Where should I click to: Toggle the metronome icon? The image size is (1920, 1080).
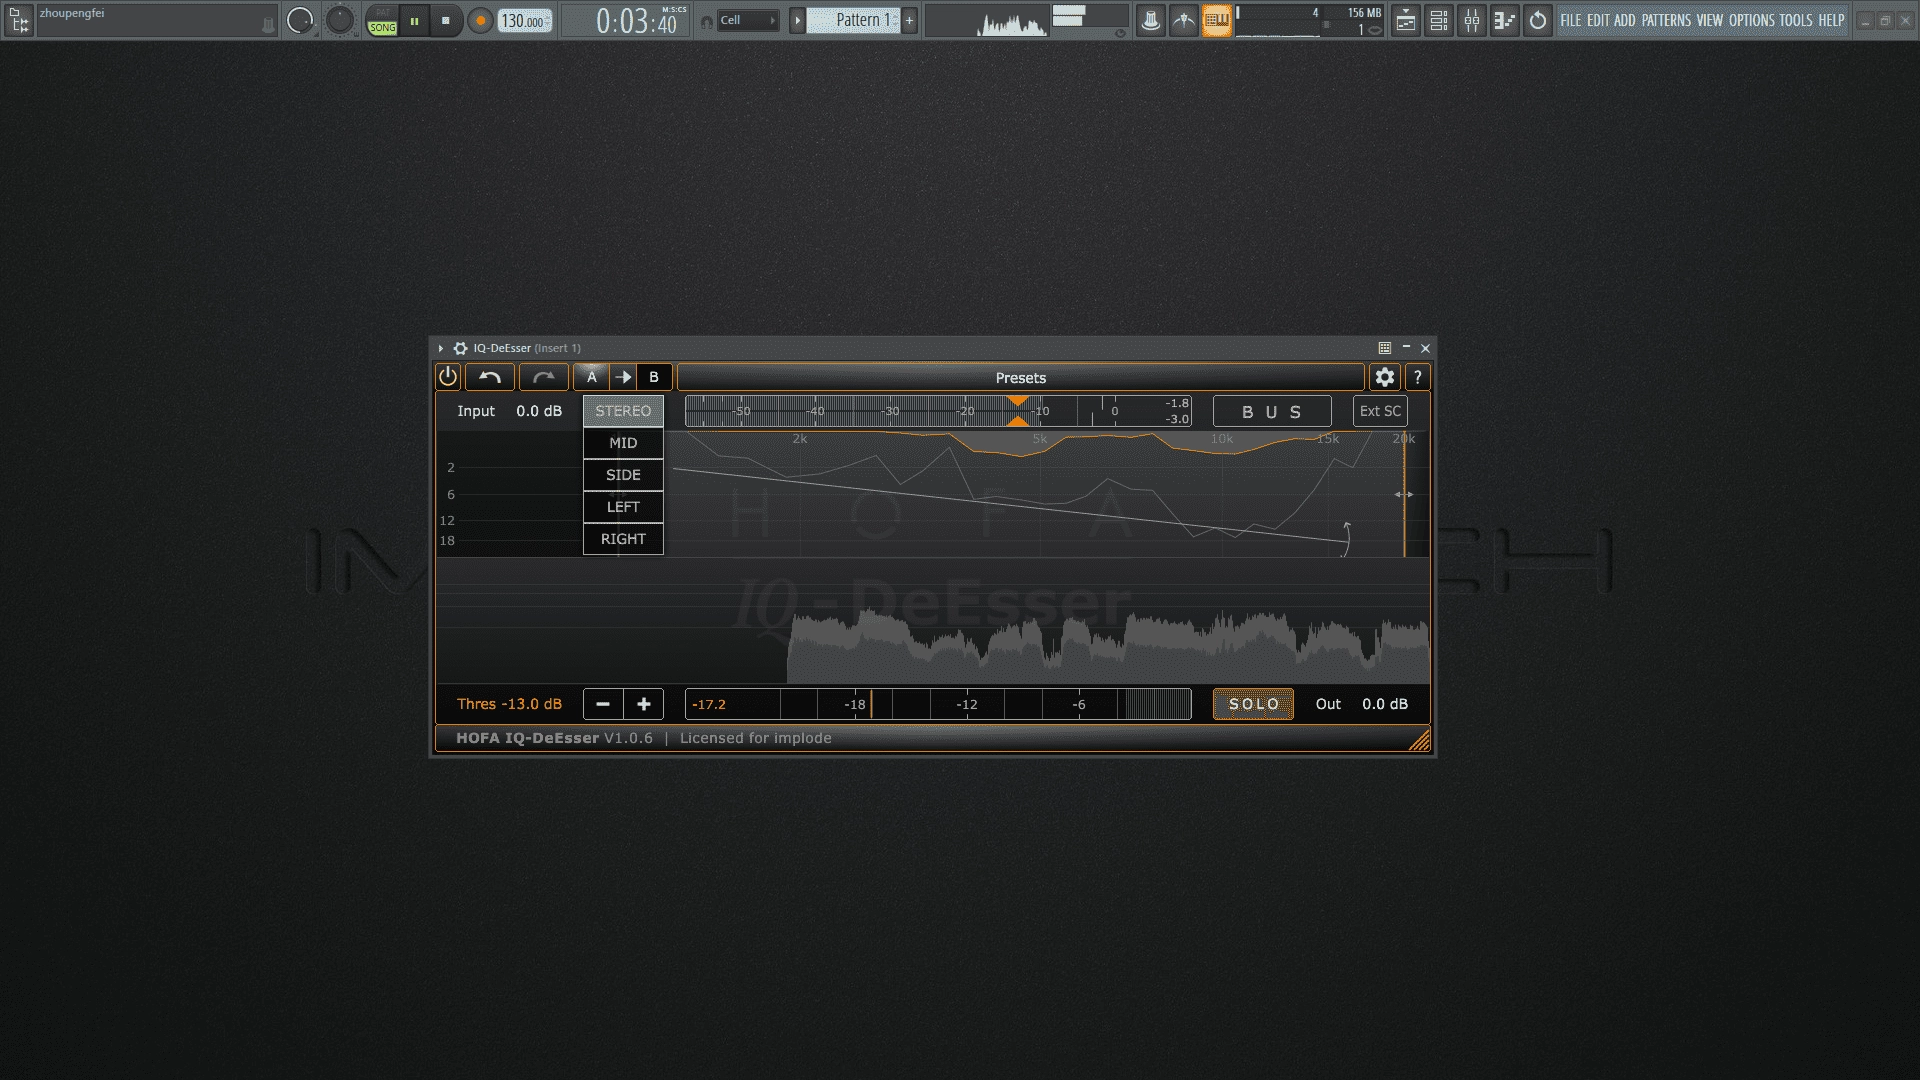click(x=1151, y=20)
